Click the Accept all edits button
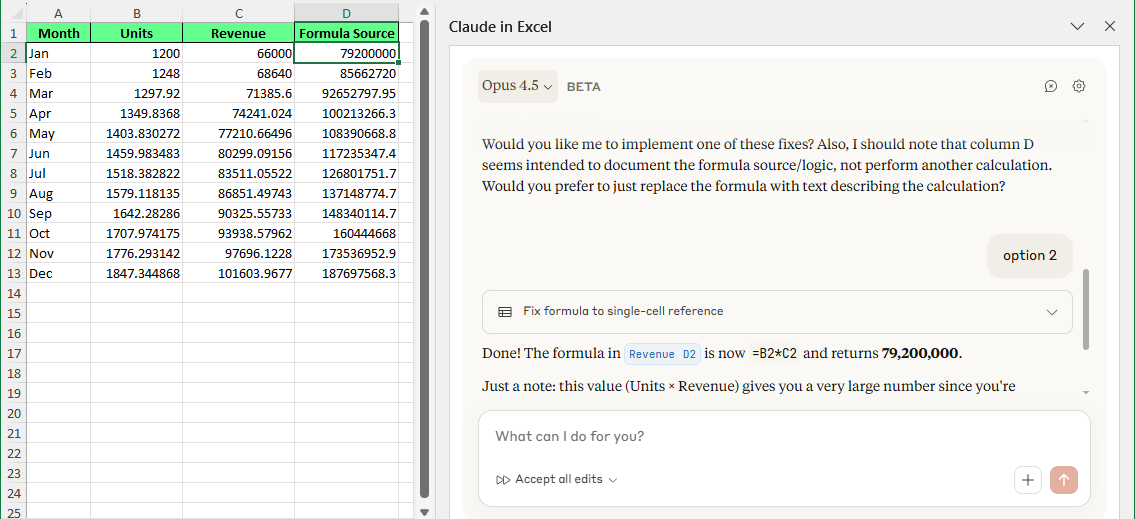 point(558,479)
